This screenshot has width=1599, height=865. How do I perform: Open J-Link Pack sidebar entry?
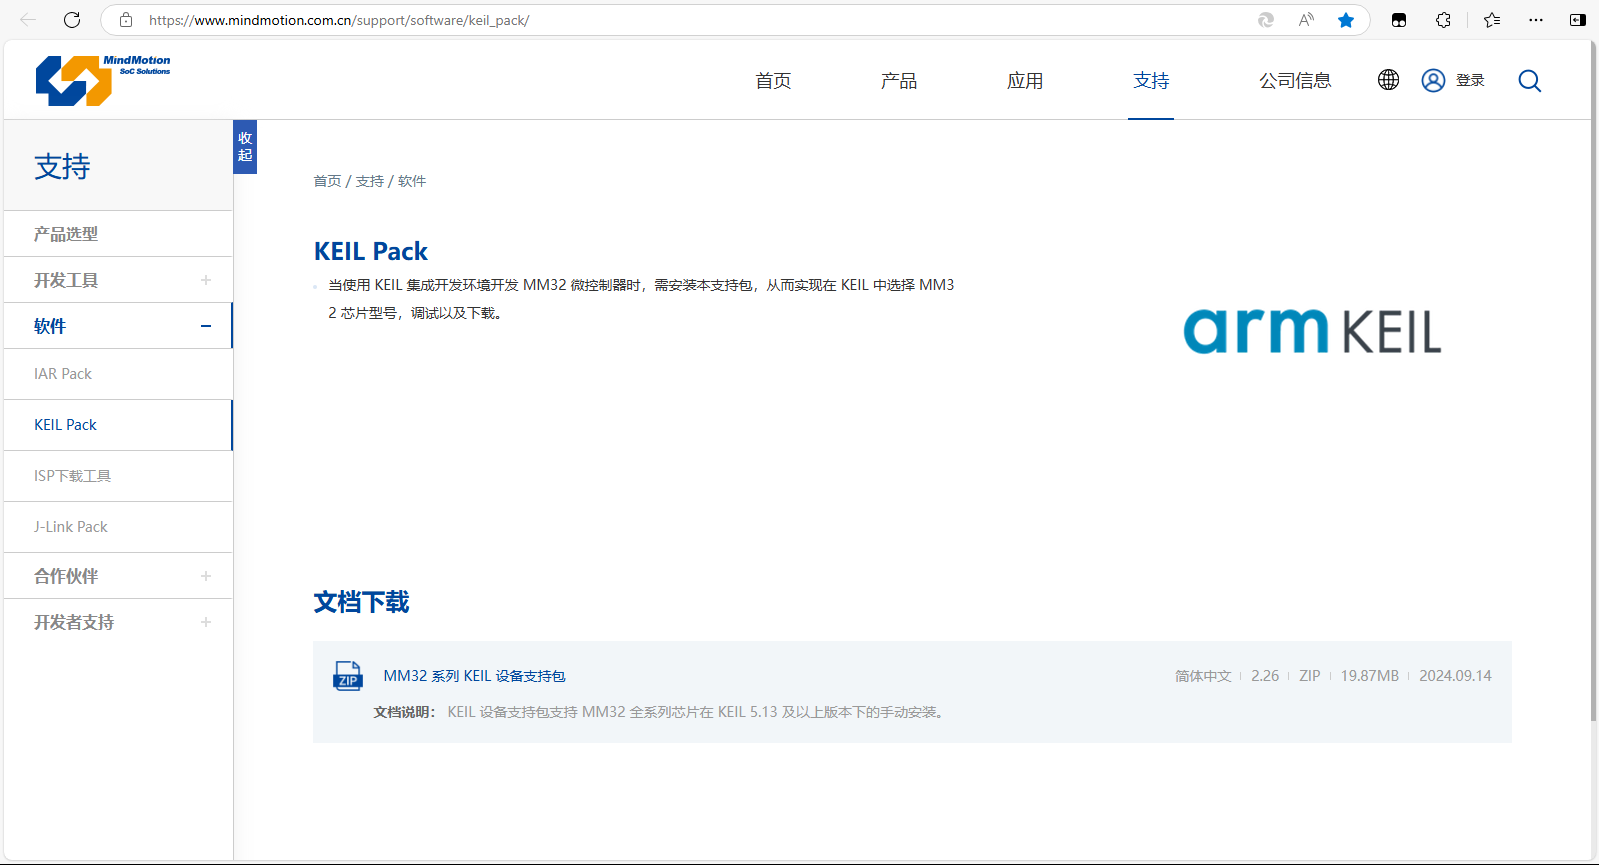click(x=71, y=527)
